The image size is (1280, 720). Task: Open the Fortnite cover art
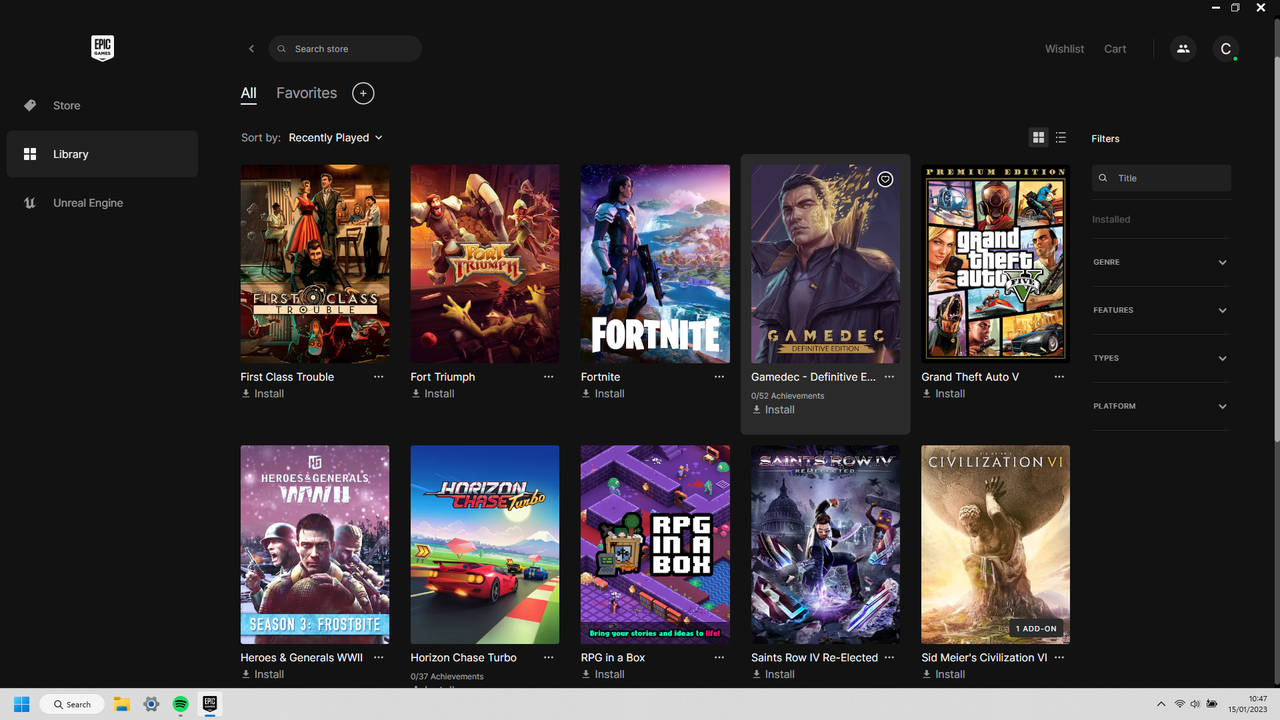pos(655,264)
